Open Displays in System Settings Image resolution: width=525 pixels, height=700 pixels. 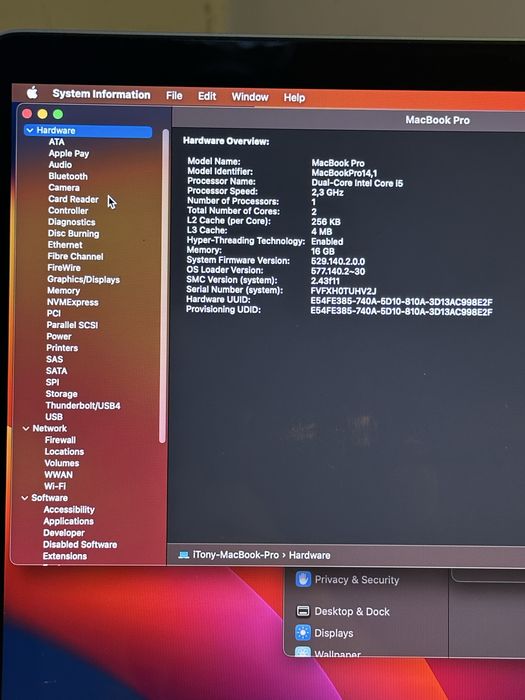pos(333,633)
